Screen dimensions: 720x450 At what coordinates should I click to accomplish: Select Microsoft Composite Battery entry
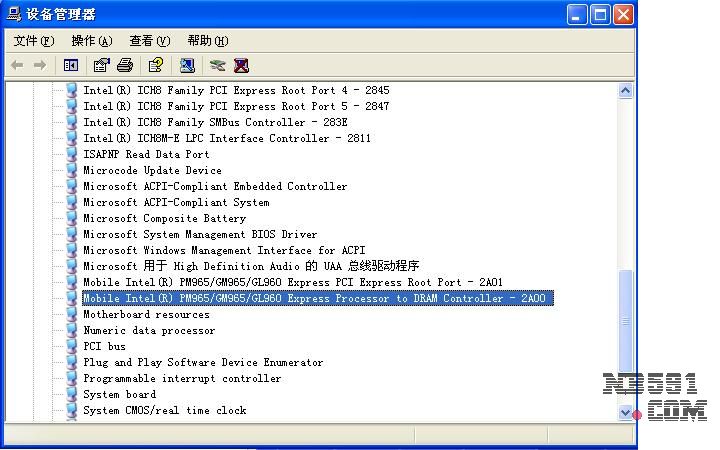point(164,218)
